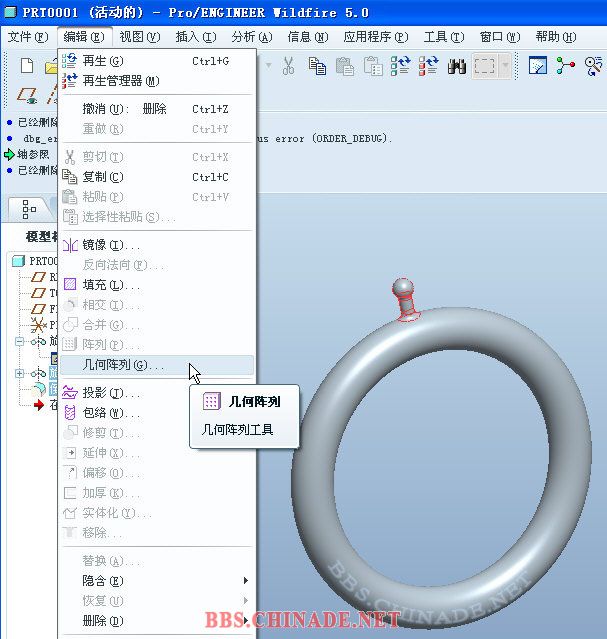607x639 pixels.
Task: Click the Paste Special icon in toolbar
Action: 373,66
